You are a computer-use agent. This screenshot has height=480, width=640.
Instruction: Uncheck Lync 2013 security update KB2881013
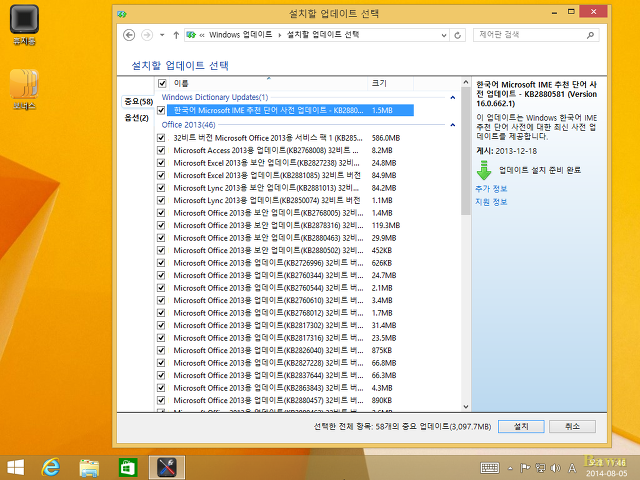pyautogui.click(x=161, y=188)
